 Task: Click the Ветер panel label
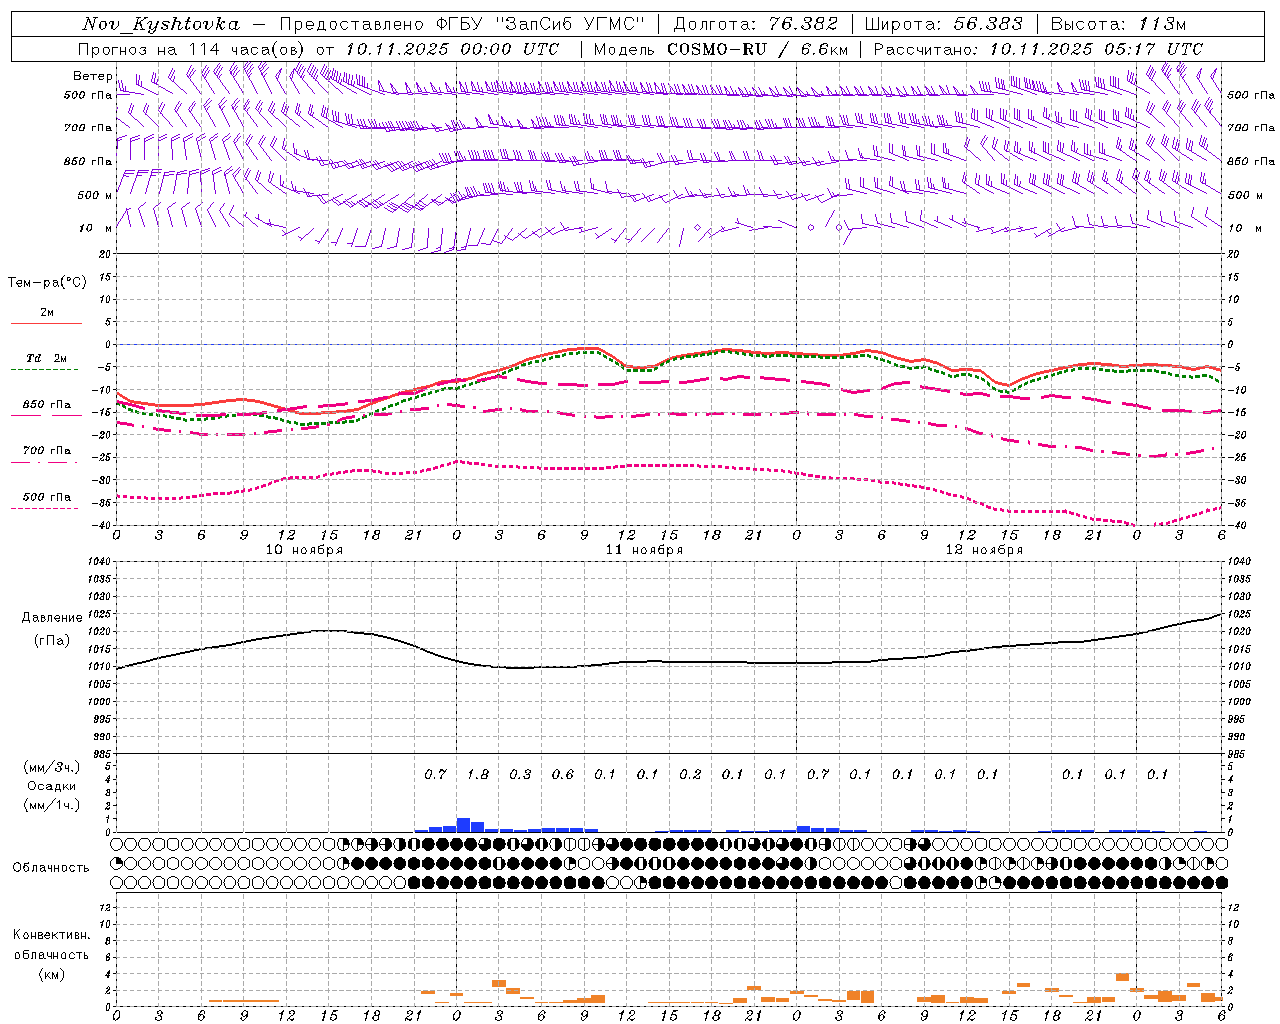92,76
